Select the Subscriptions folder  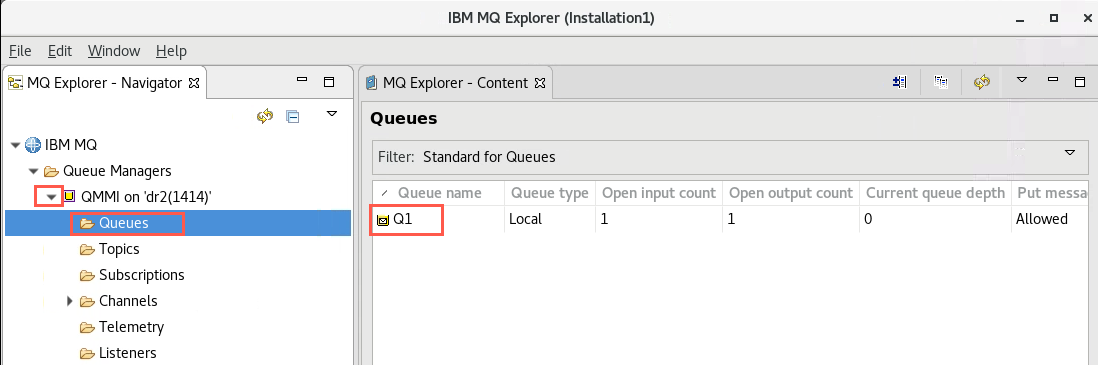click(141, 275)
